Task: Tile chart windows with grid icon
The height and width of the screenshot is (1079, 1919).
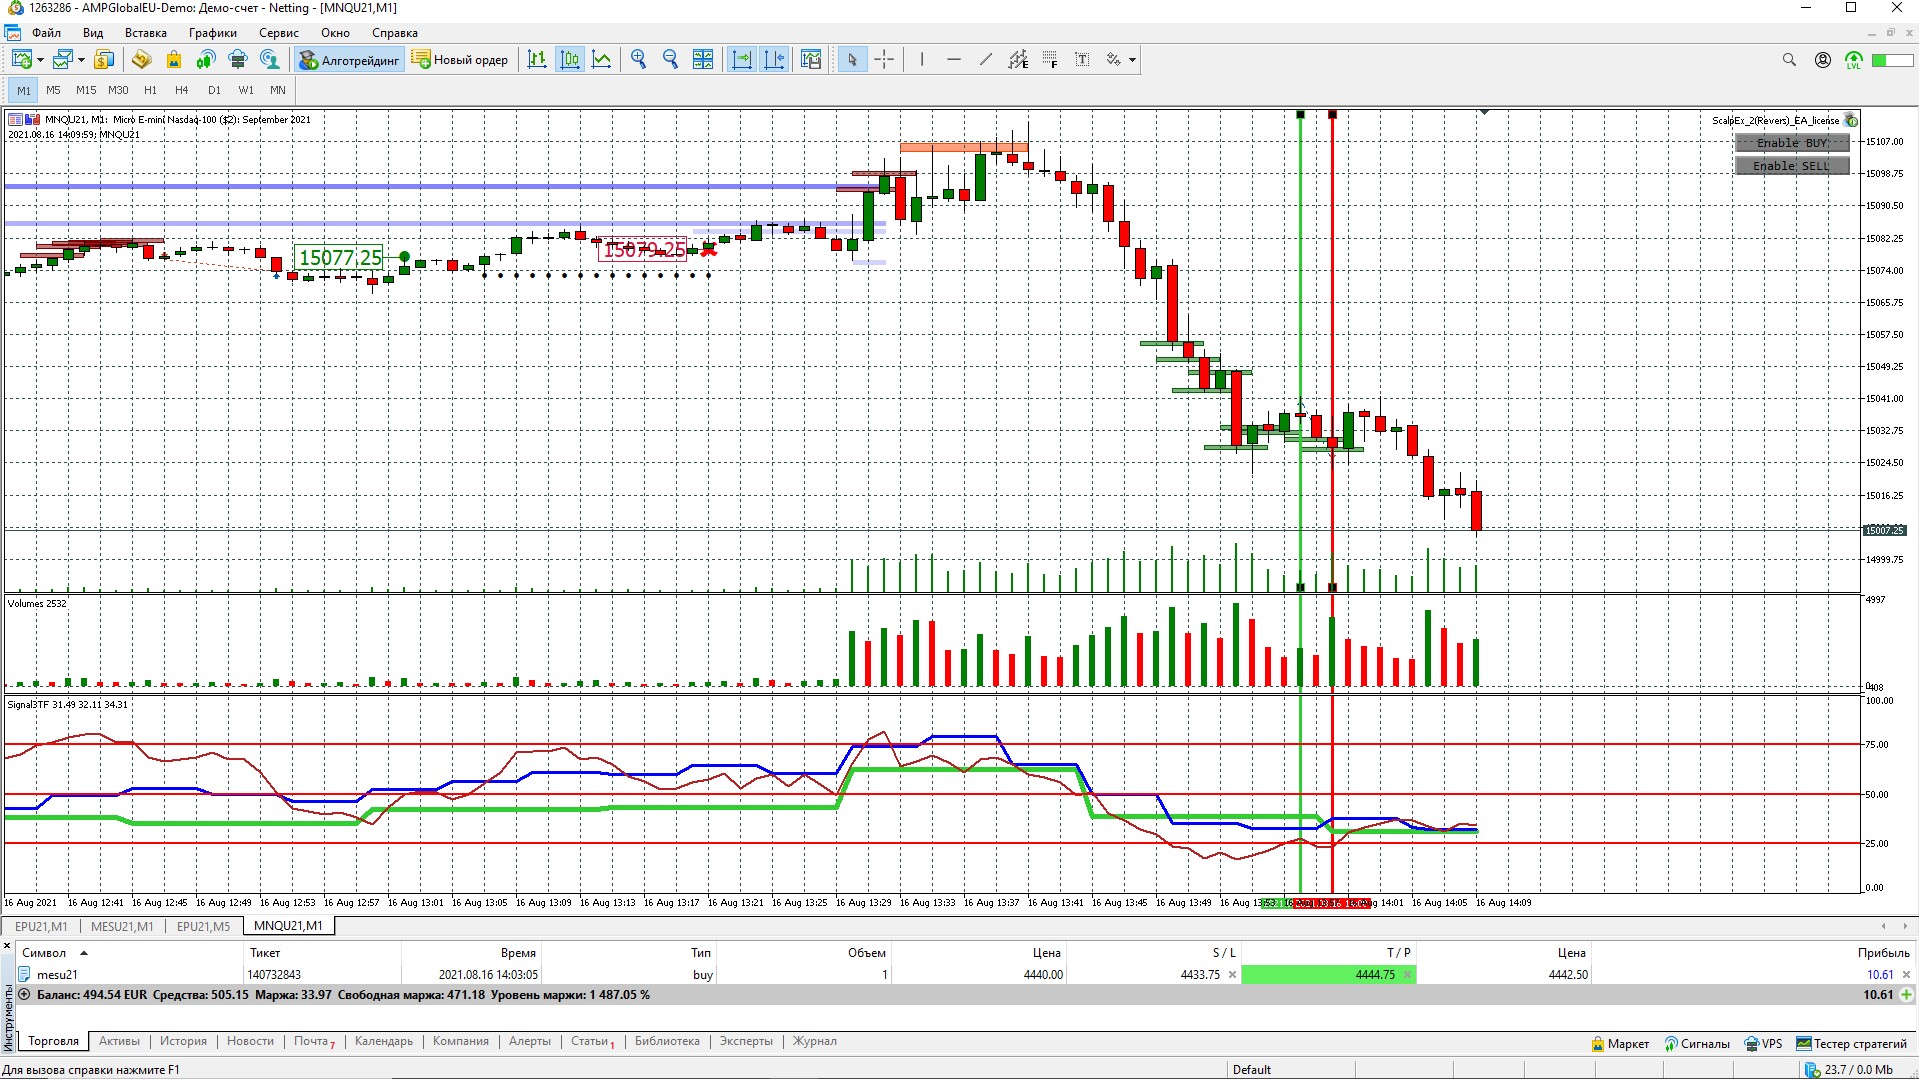Action: point(703,60)
